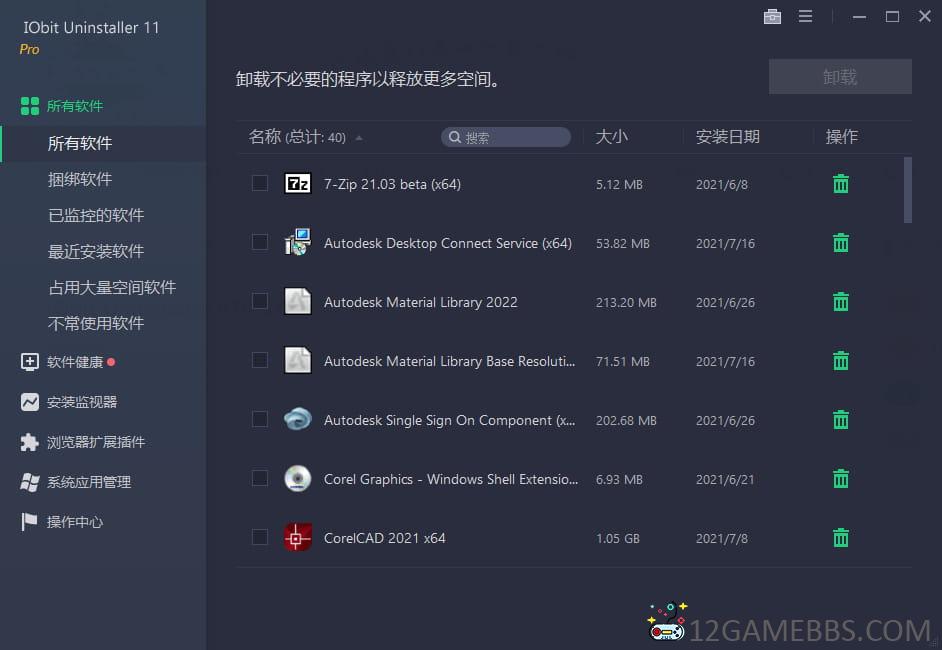Open the 捆绑软件 sidebar item
This screenshot has height=650, width=942.
80,179
